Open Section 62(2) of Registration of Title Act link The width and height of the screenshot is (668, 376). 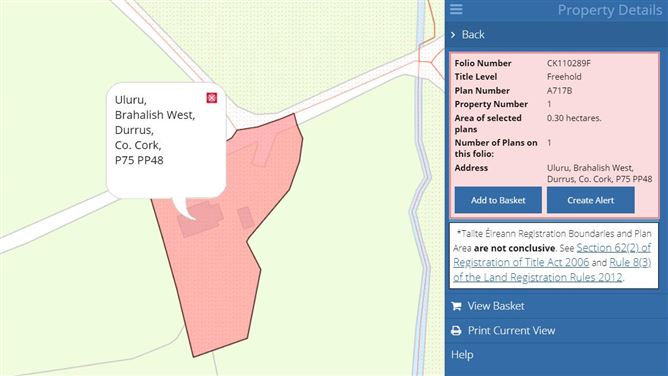click(x=553, y=255)
